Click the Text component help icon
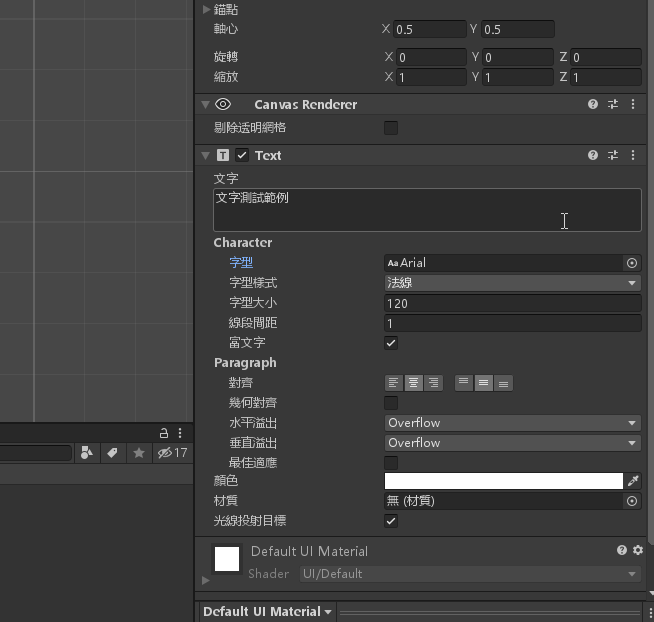 [593, 155]
